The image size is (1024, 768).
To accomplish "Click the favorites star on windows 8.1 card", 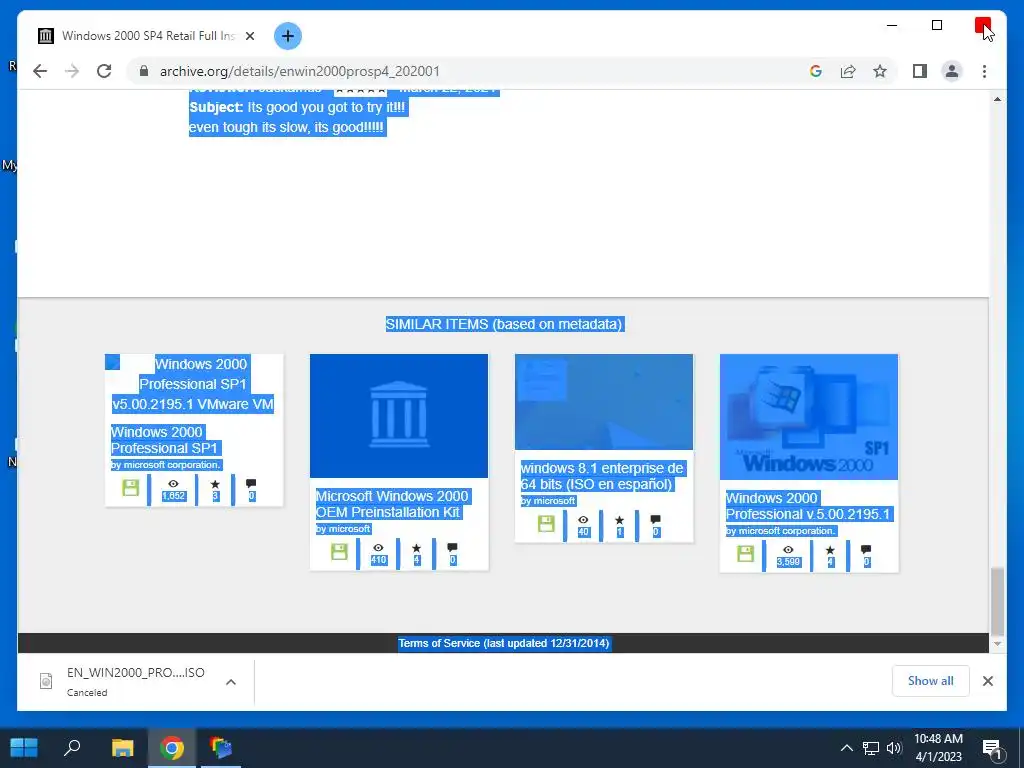I will (619, 520).
